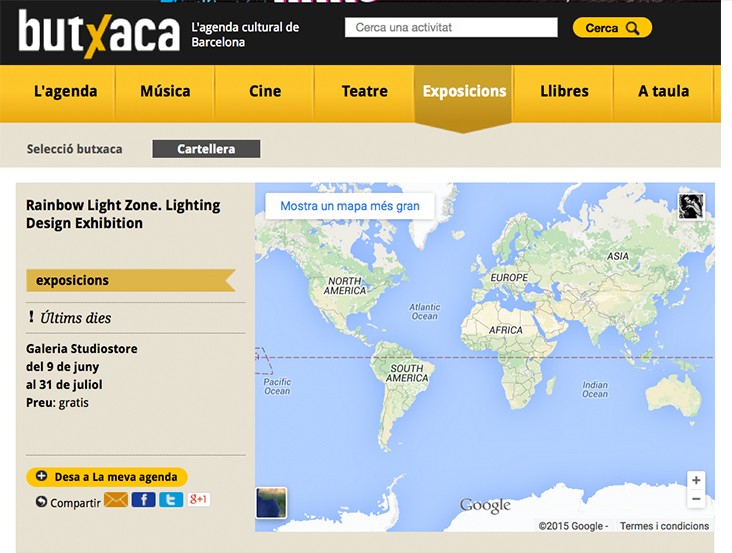Image resolution: width=732 pixels, height=553 pixels.
Task: Click the Google logo on the map
Action: tap(485, 505)
